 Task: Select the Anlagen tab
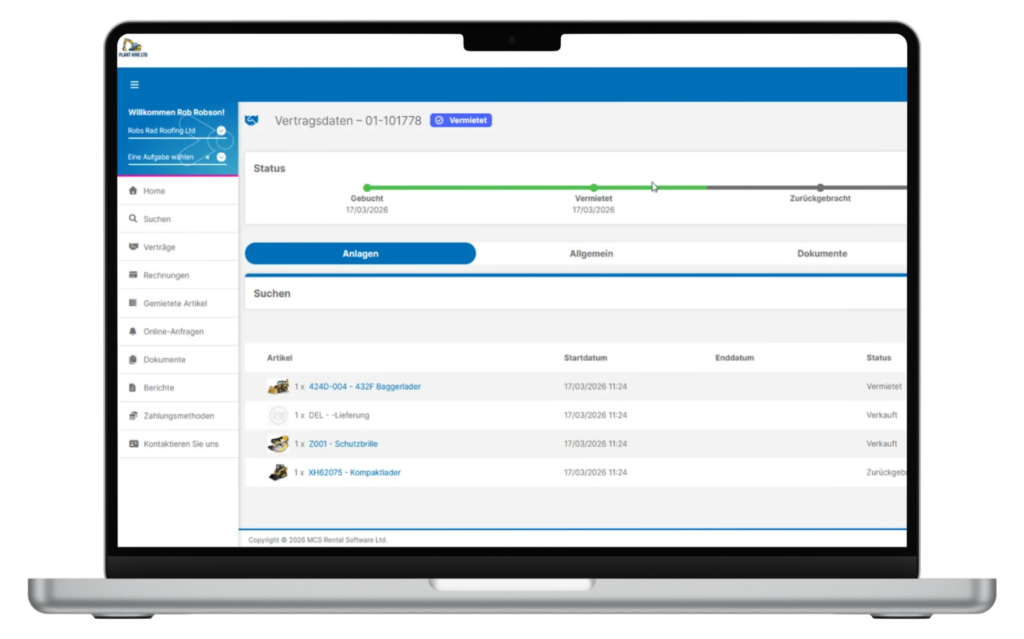pyautogui.click(x=360, y=254)
